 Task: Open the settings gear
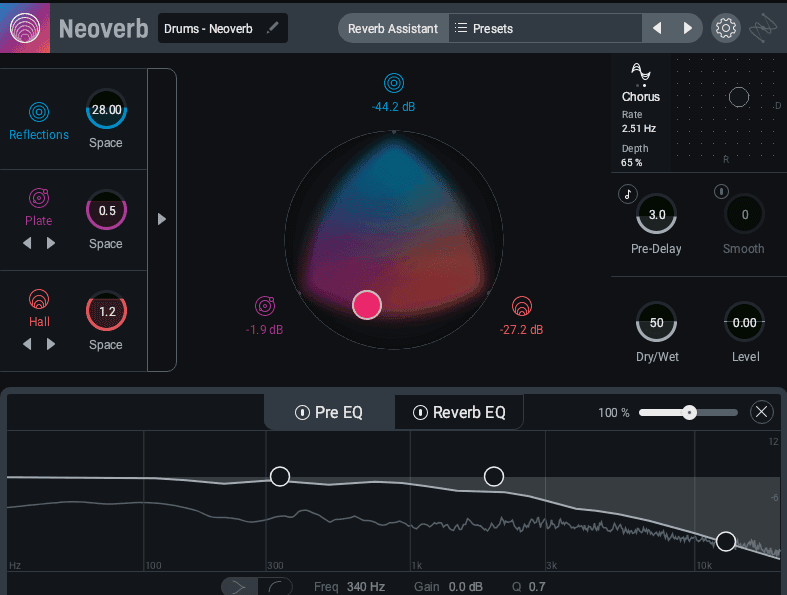pos(725,28)
